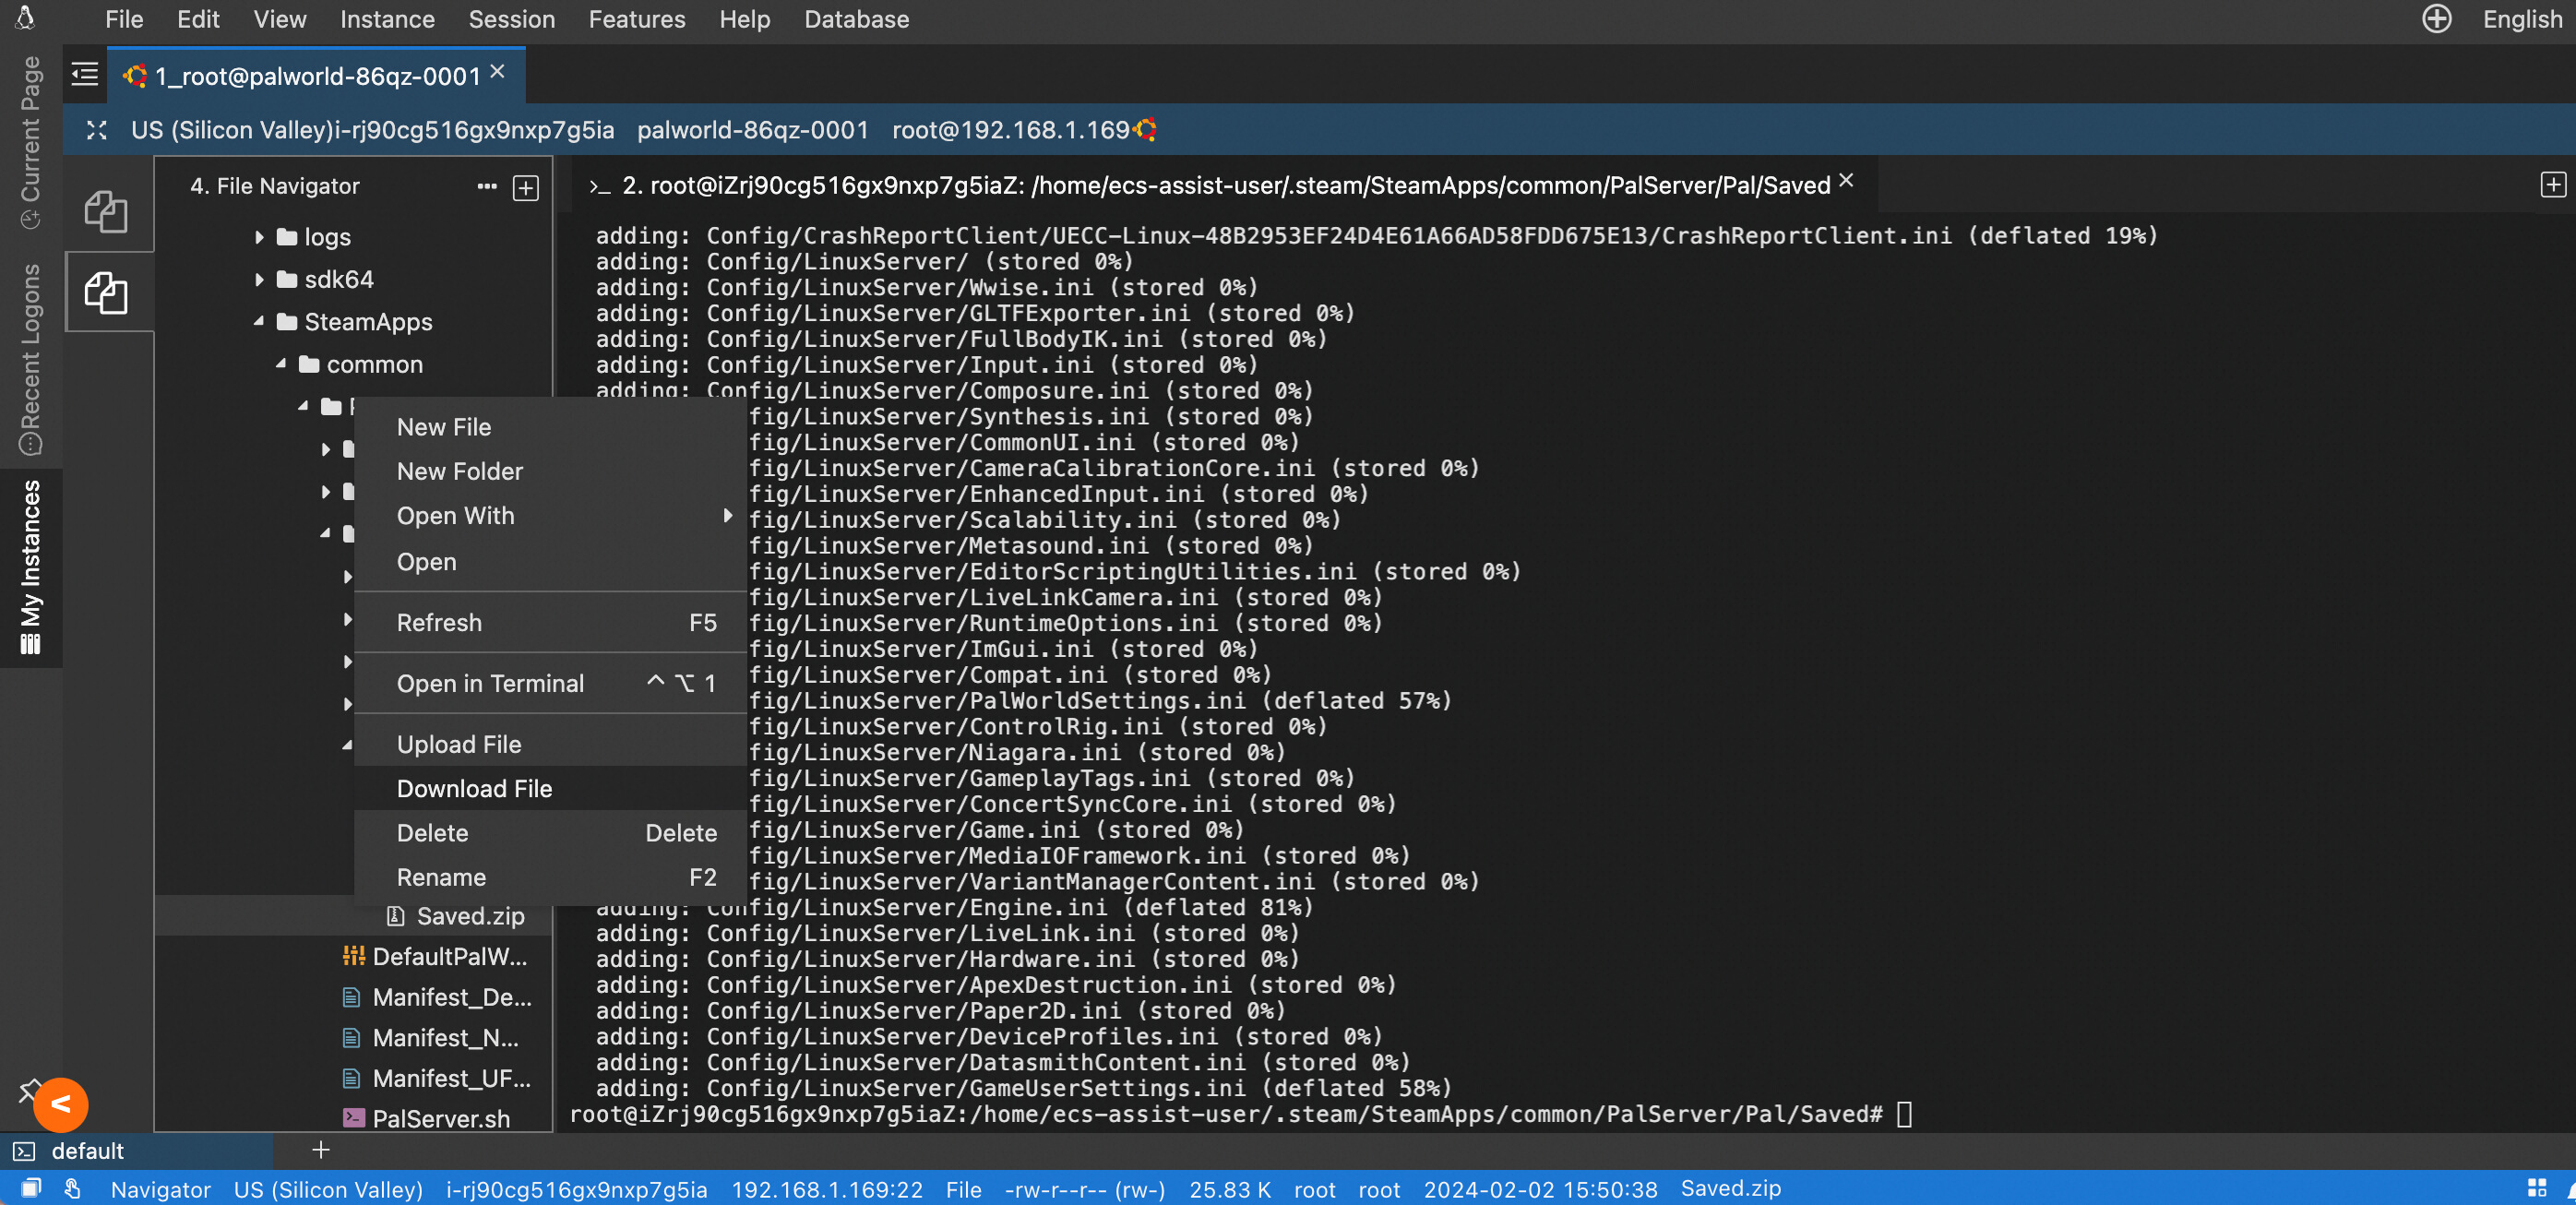
Task: Click the fullscreen expand arrows icon
Action: click(x=96, y=130)
